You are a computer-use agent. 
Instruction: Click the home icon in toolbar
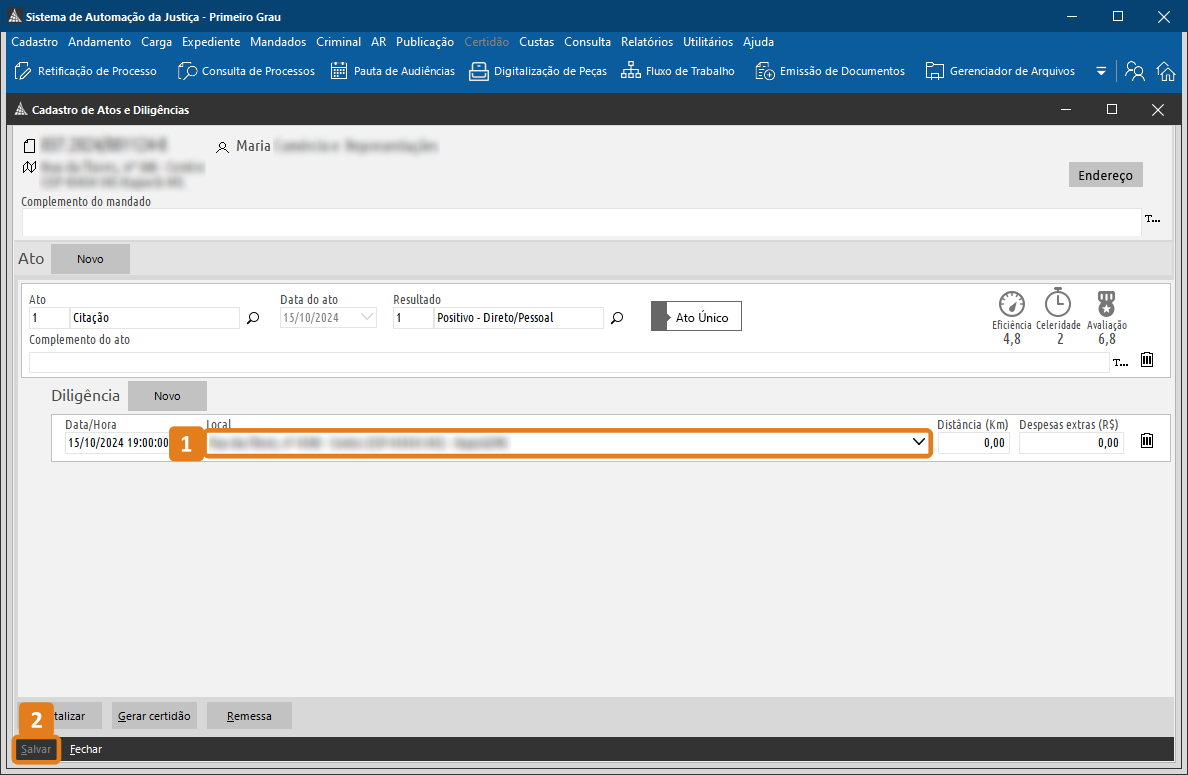click(1165, 71)
